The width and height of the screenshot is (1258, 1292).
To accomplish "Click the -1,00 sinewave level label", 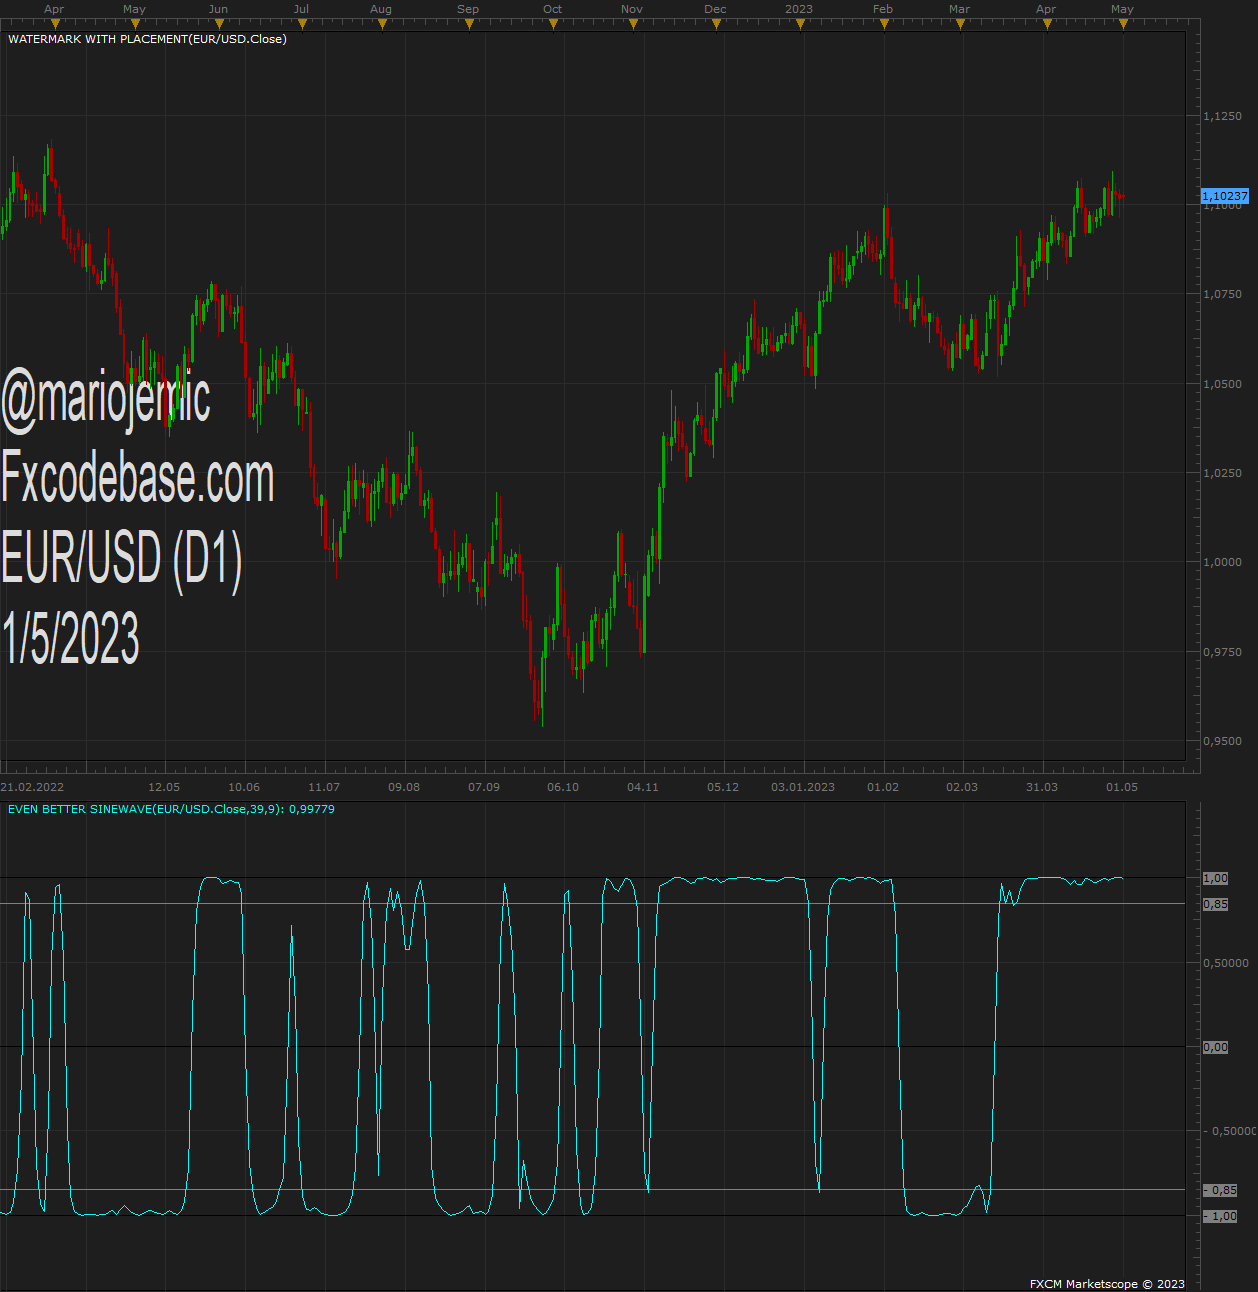I will pos(1220,1216).
